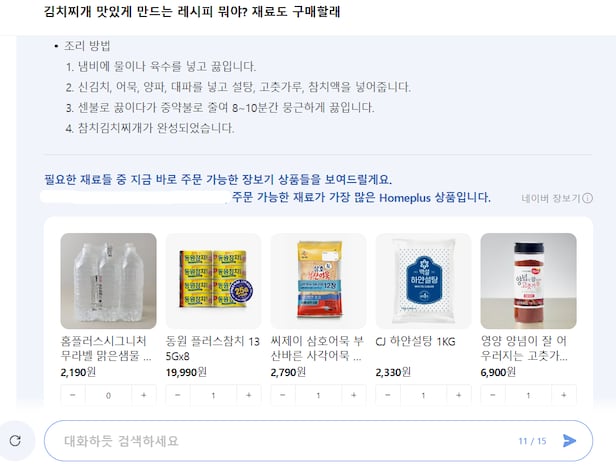Decrease quantity of 영양 고춧가루
616x466 pixels.
(x=493, y=395)
